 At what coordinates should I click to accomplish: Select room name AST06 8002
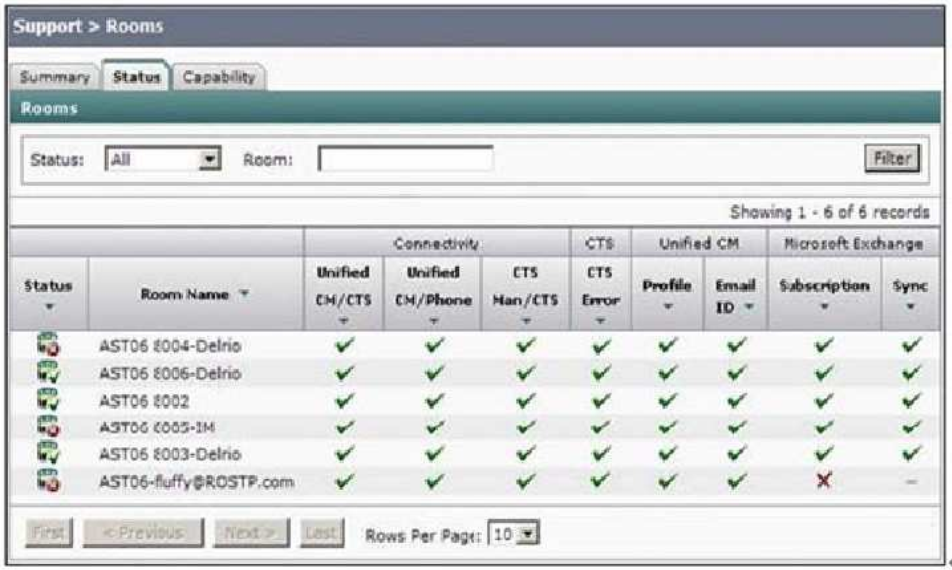pyautogui.click(x=144, y=401)
